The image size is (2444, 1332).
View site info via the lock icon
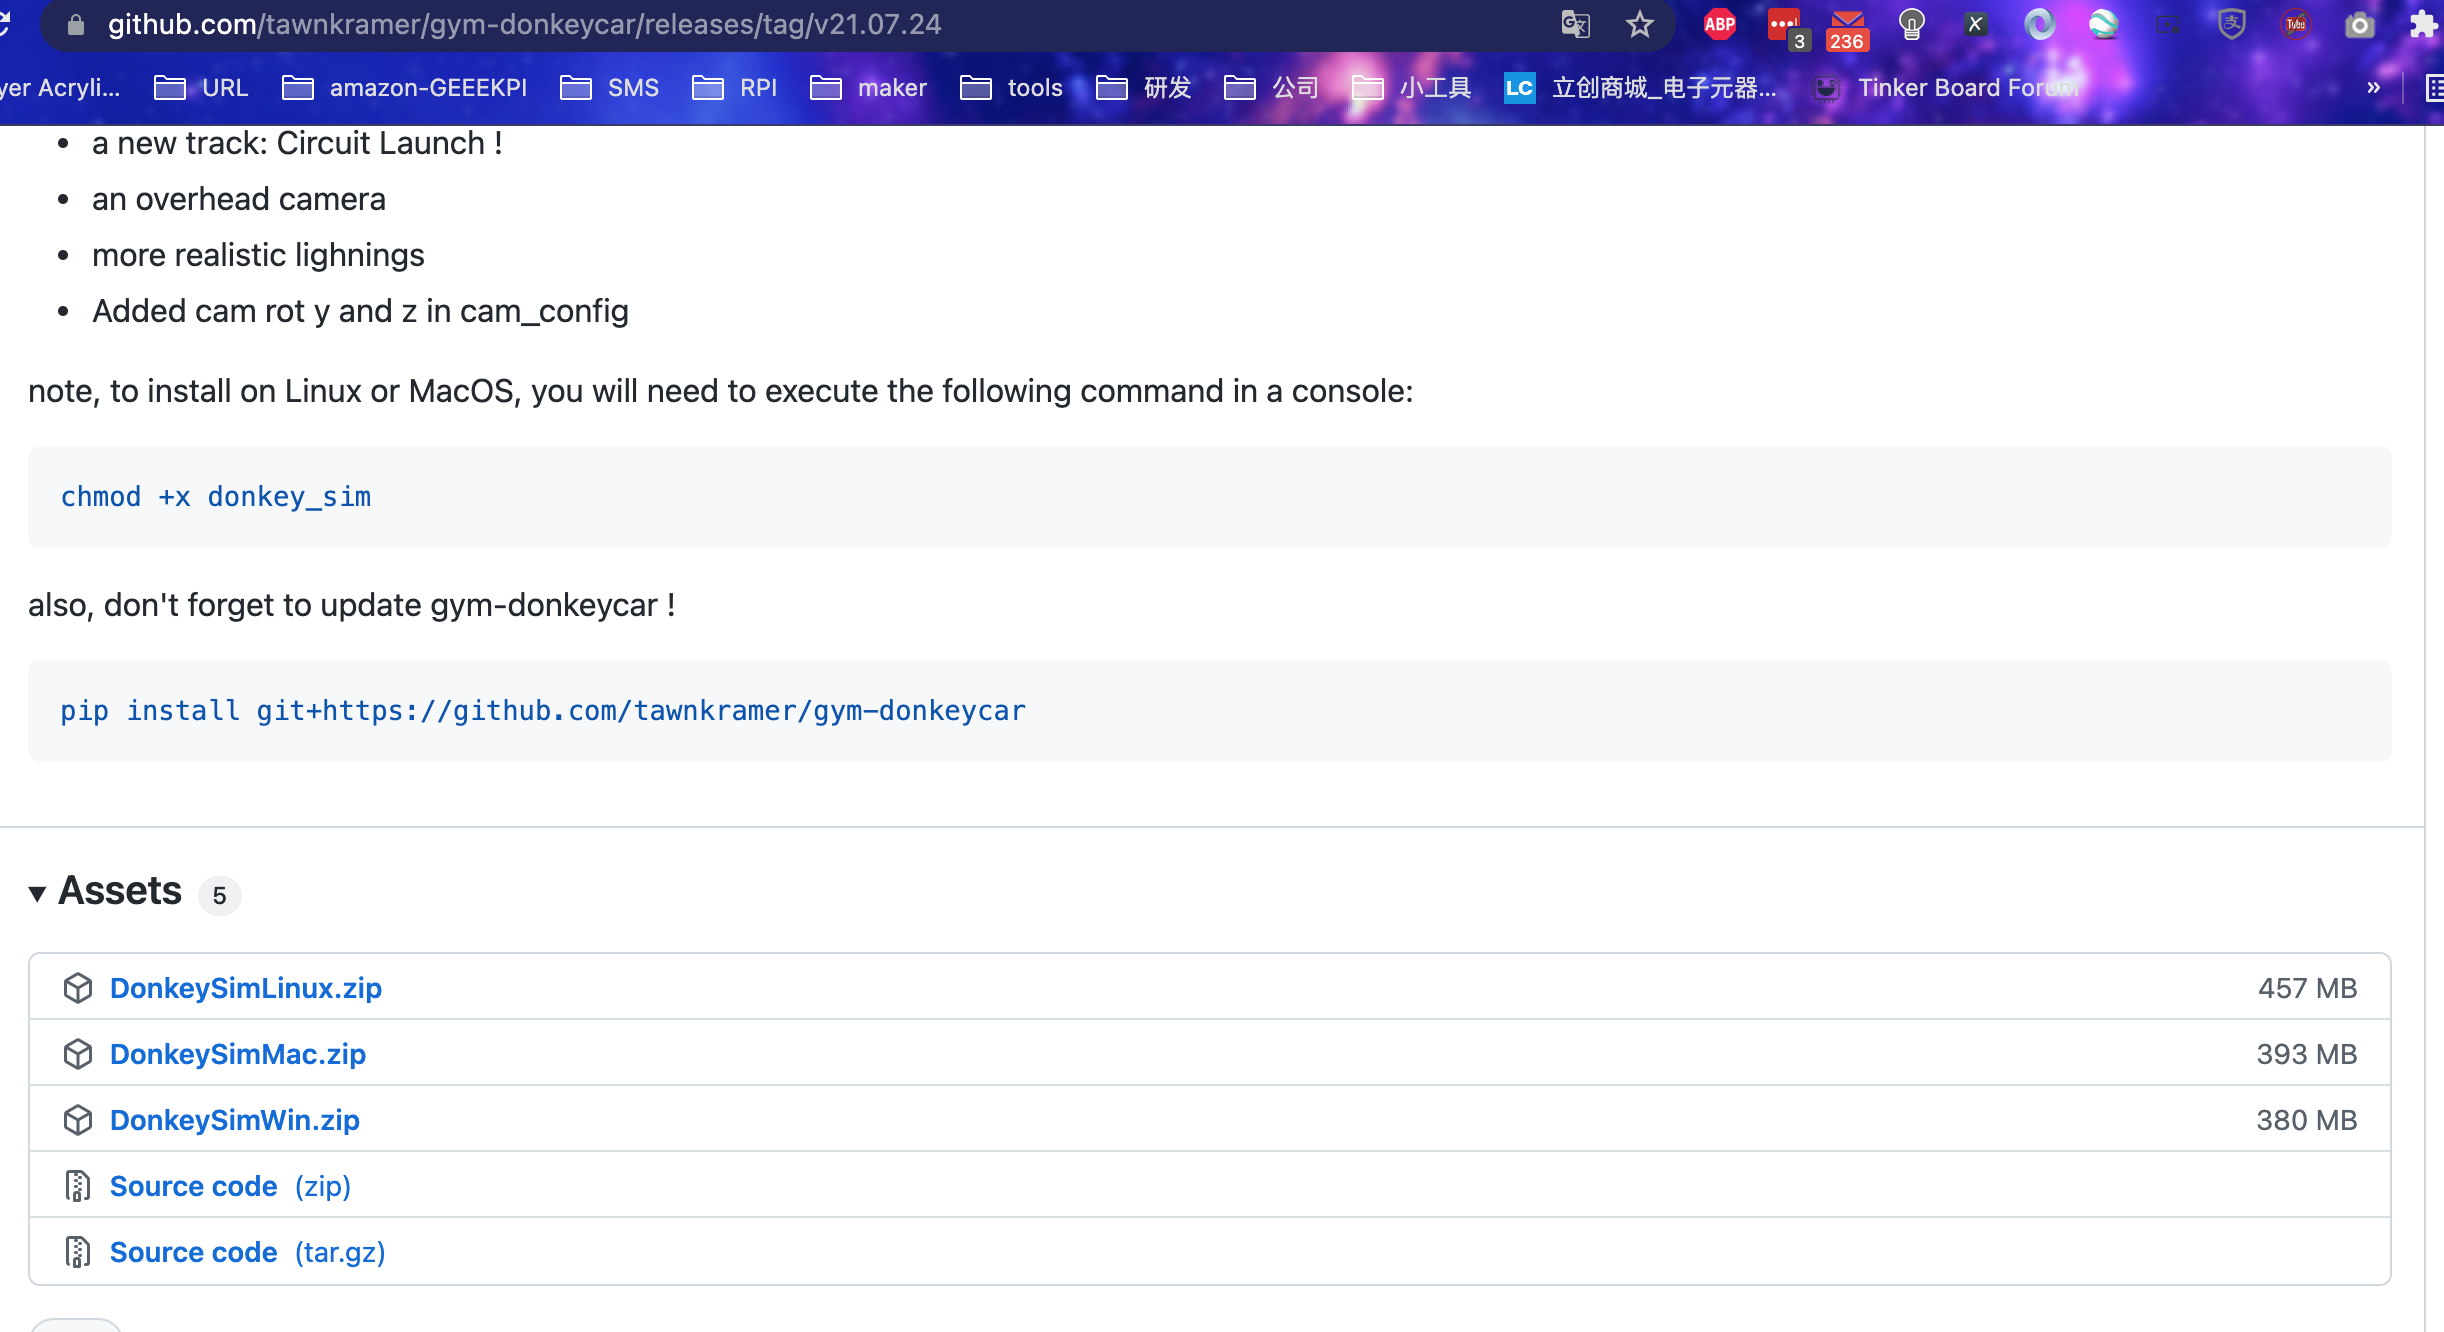click(x=76, y=24)
